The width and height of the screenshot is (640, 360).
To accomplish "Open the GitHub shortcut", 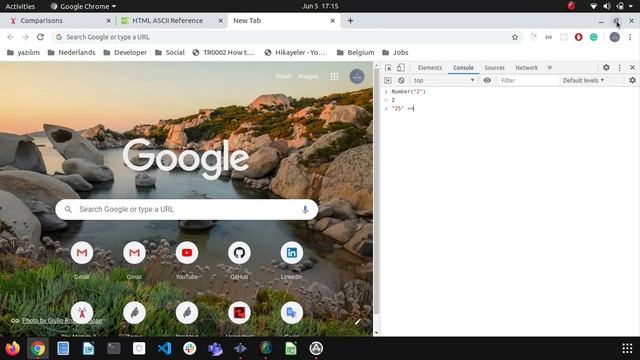I will point(239,259).
